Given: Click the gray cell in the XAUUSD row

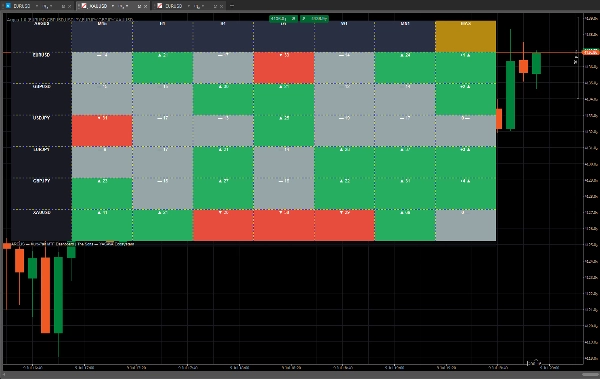Looking at the screenshot, I should coord(465,225).
